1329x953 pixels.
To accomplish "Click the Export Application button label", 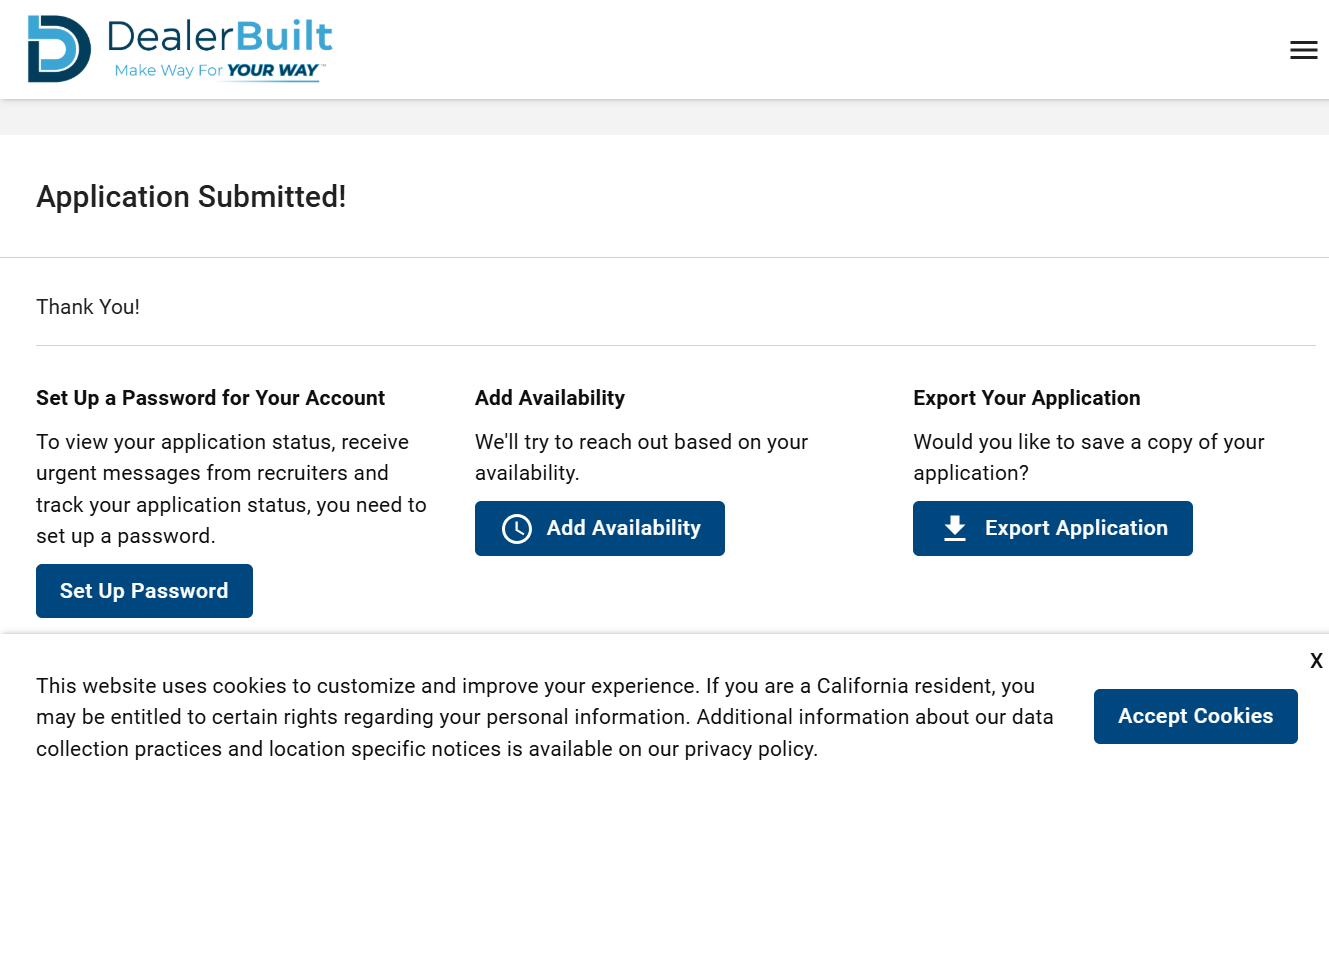I will (1076, 528).
